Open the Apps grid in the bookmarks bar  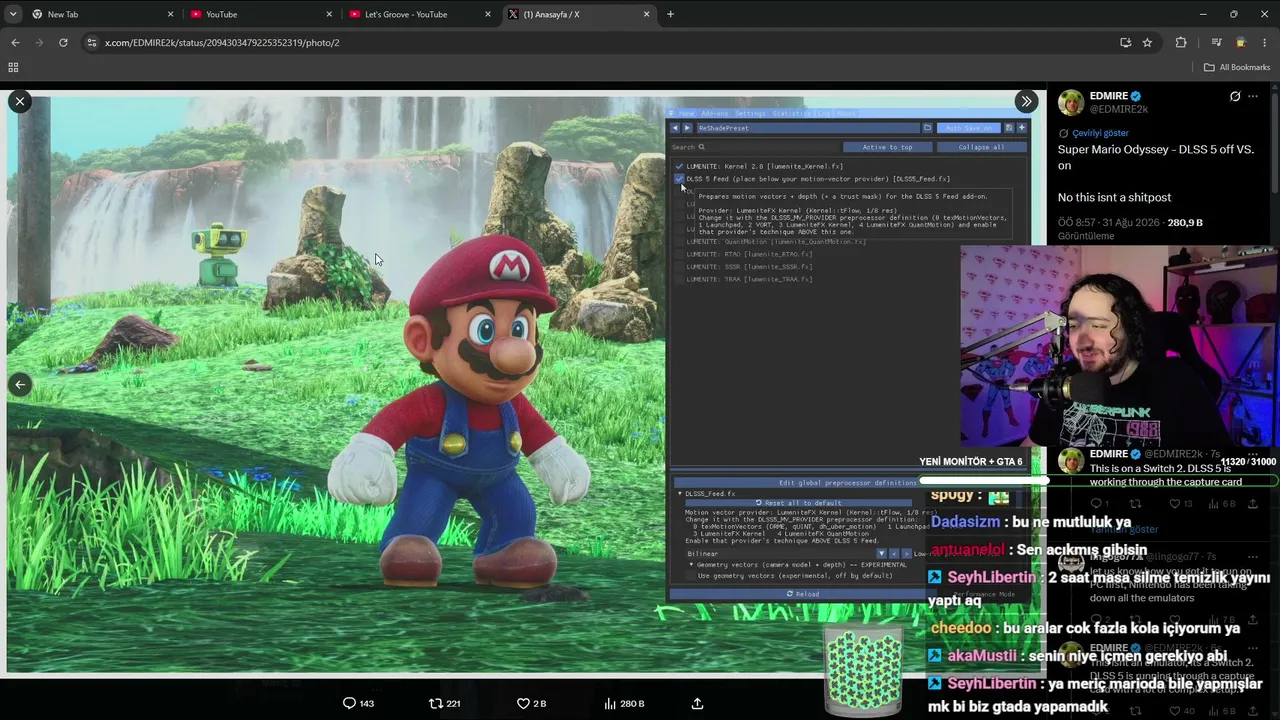[13, 67]
